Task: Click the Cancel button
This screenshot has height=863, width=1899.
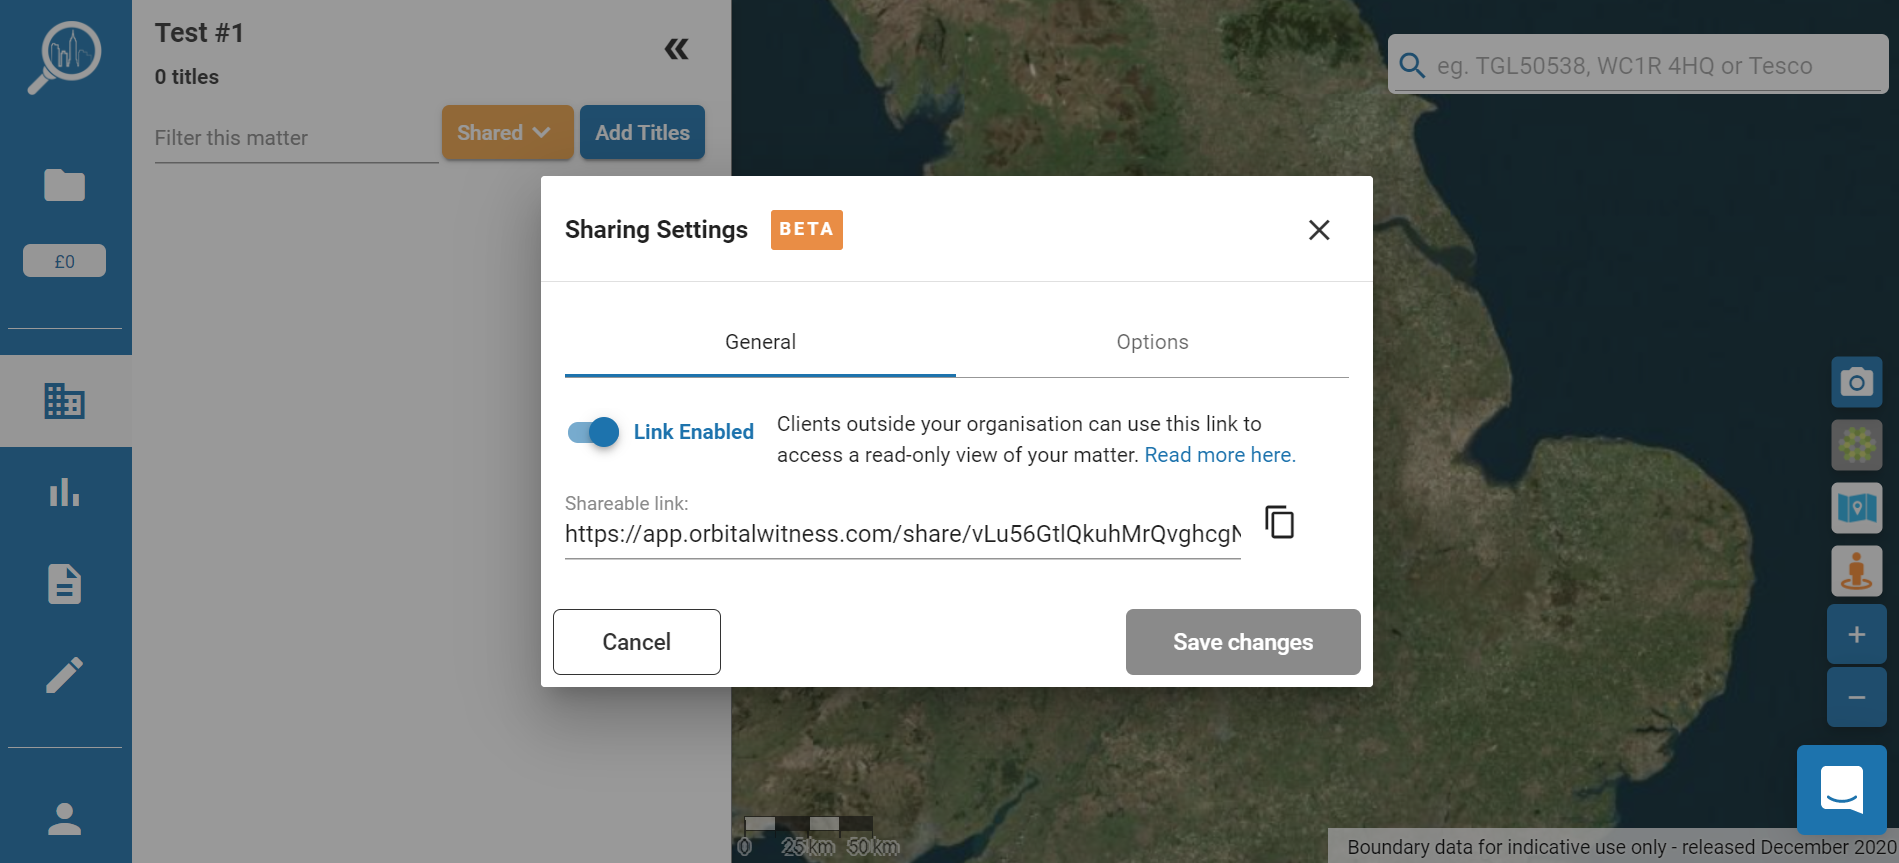Action: coord(637,642)
